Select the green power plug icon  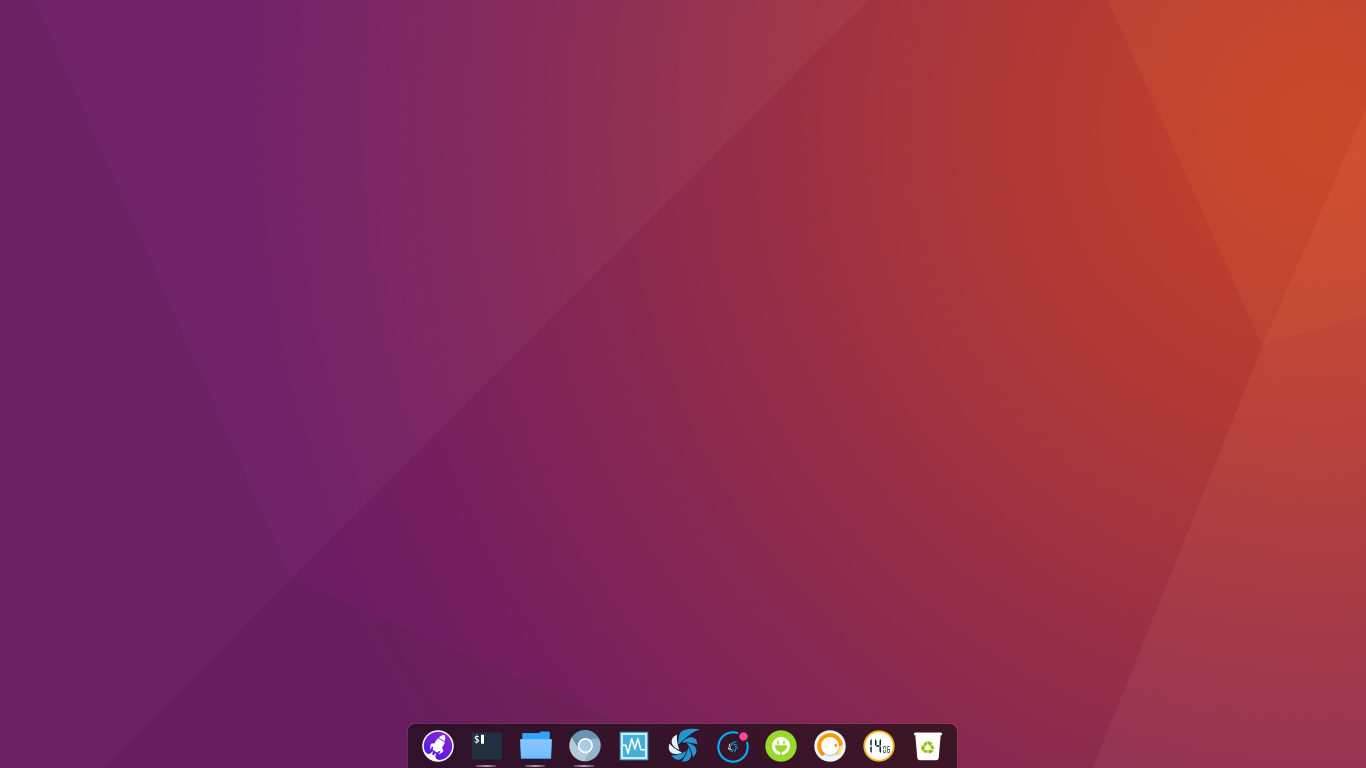pyautogui.click(x=781, y=746)
